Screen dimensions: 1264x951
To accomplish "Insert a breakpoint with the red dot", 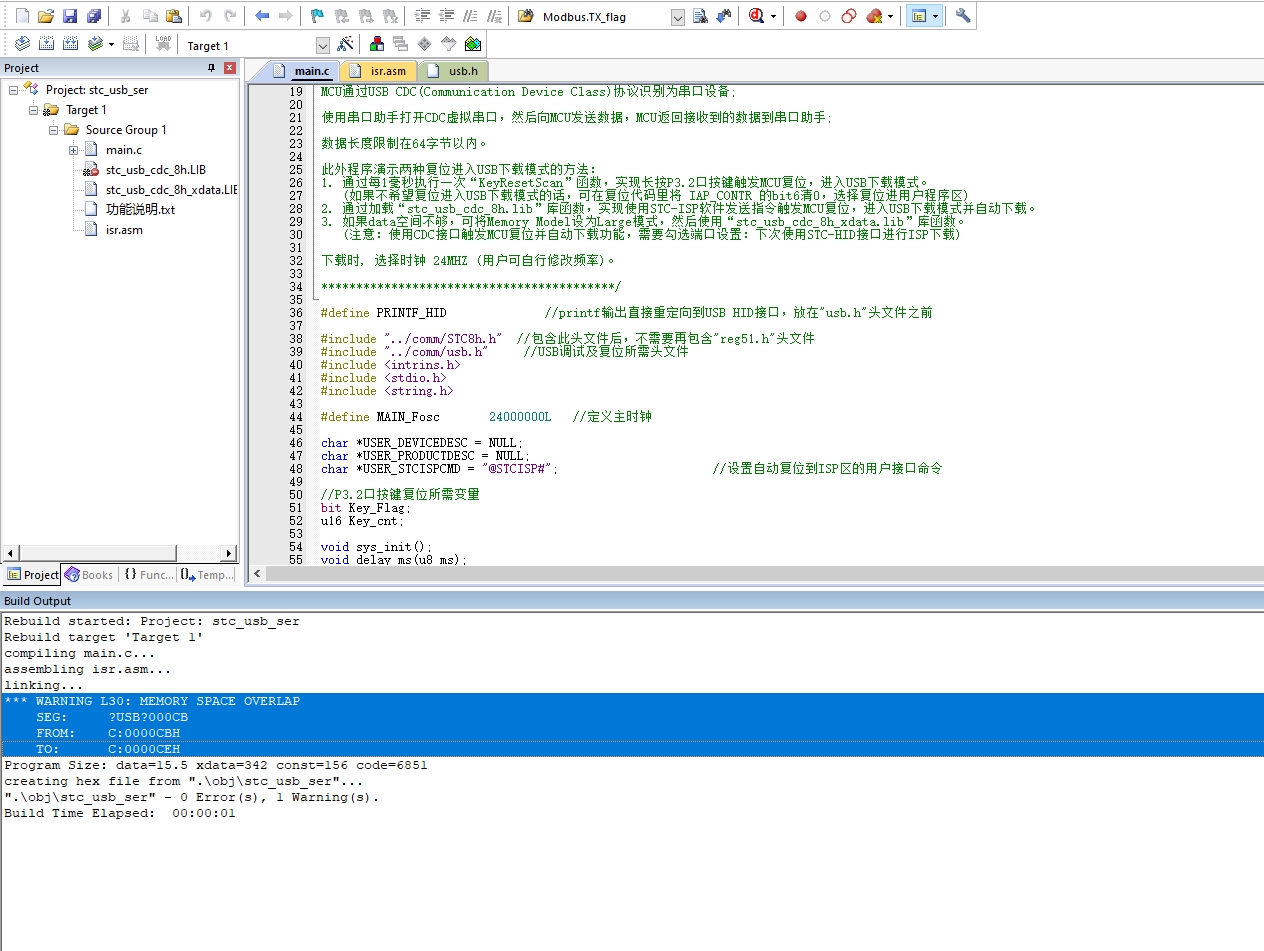I will tap(801, 16).
